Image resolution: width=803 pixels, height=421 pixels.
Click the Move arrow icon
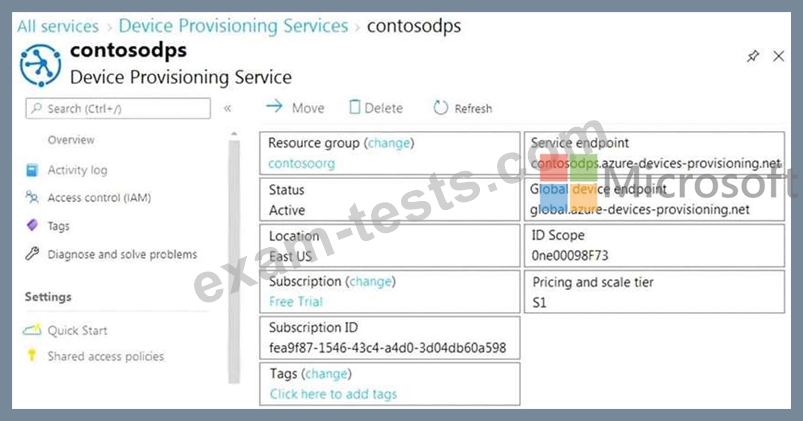pos(274,106)
